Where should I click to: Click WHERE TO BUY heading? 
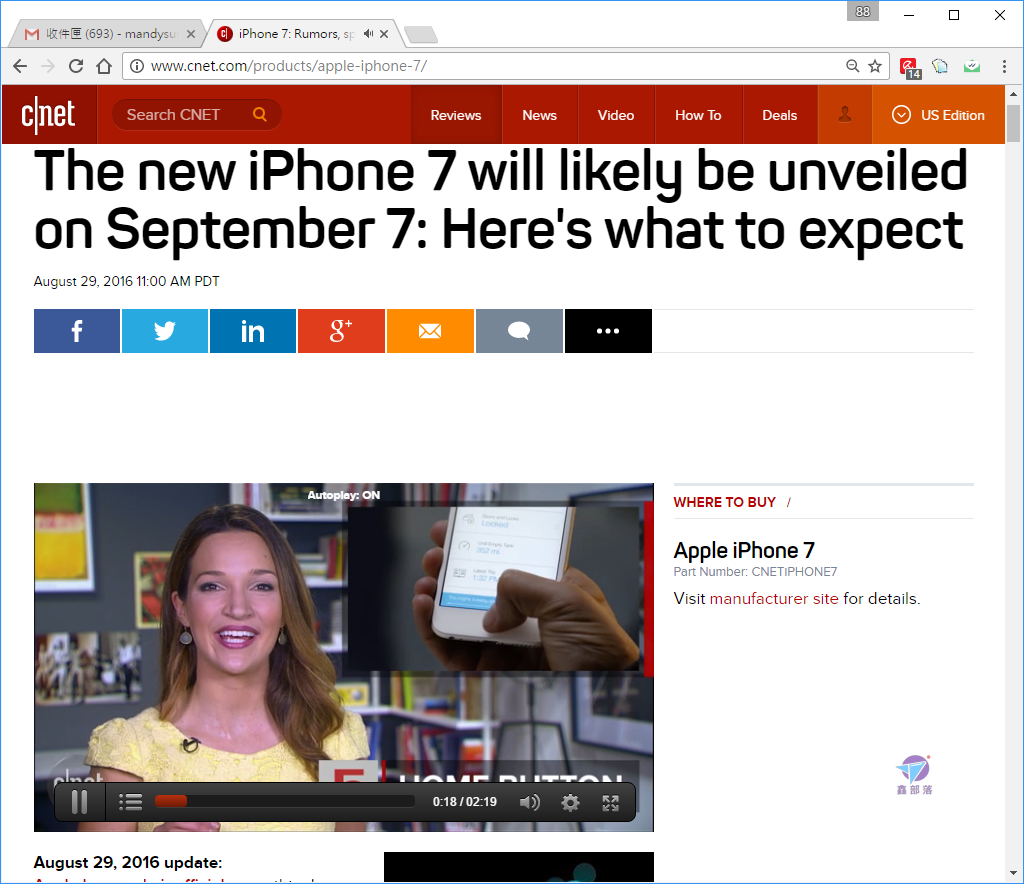(x=724, y=502)
